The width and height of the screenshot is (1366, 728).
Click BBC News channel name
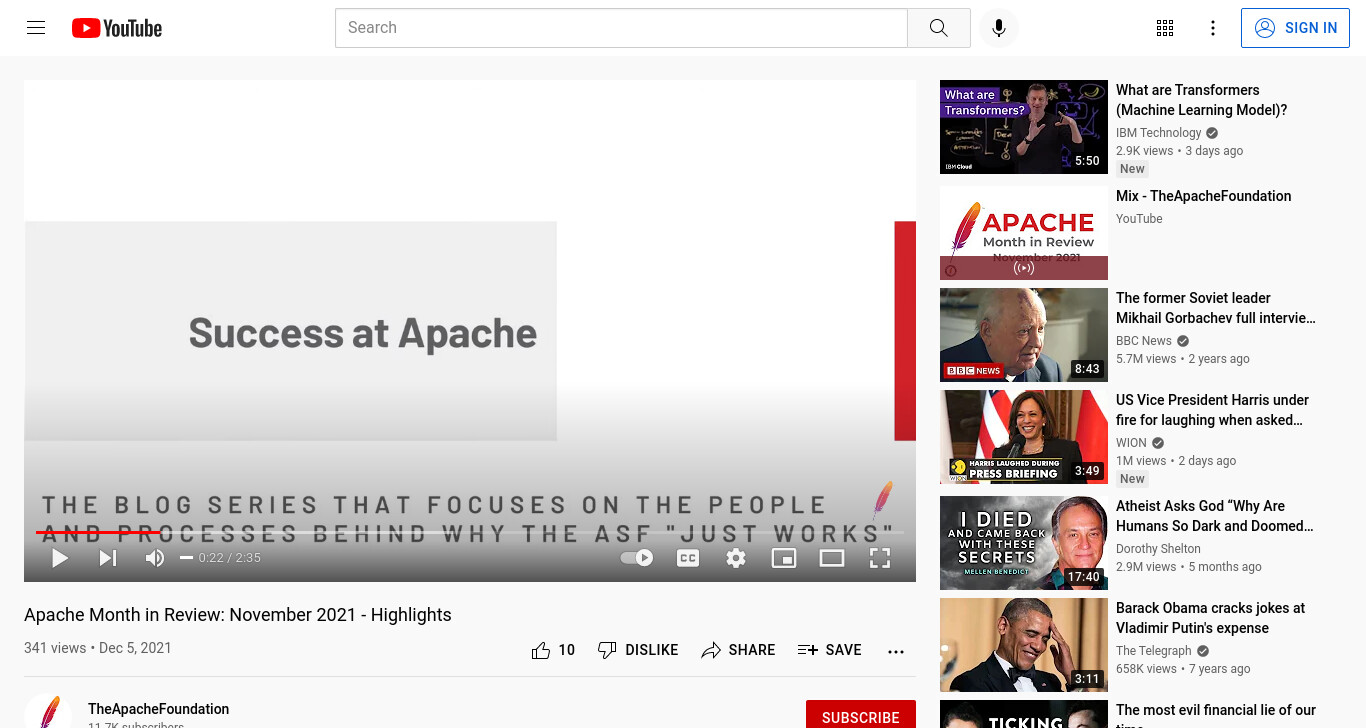(1143, 341)
